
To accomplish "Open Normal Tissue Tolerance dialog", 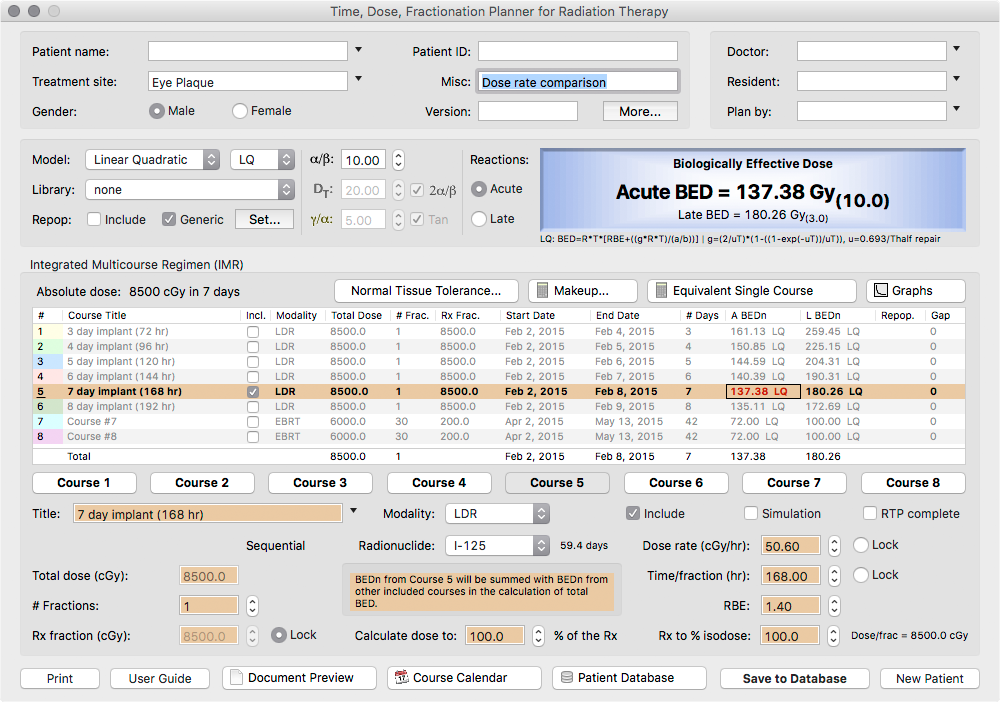I will pyautogui.click(x=425, y=291).
